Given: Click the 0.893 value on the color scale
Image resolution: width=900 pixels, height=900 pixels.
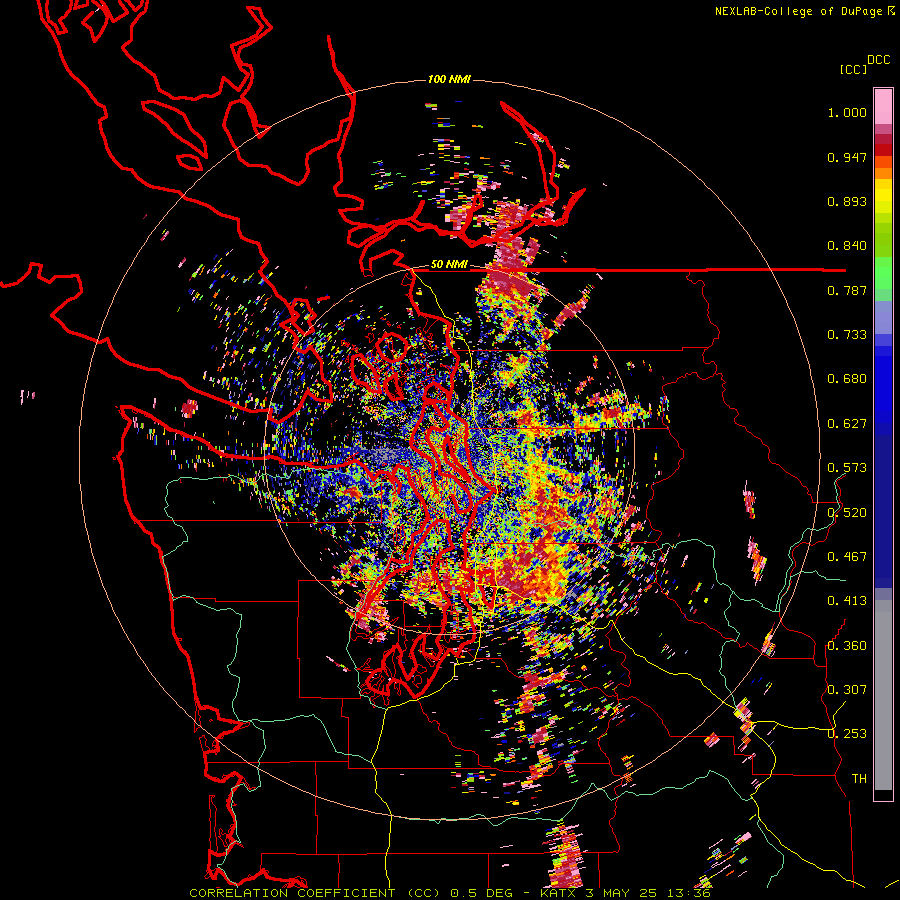Looking at the screenshot, I should point(847,201).
